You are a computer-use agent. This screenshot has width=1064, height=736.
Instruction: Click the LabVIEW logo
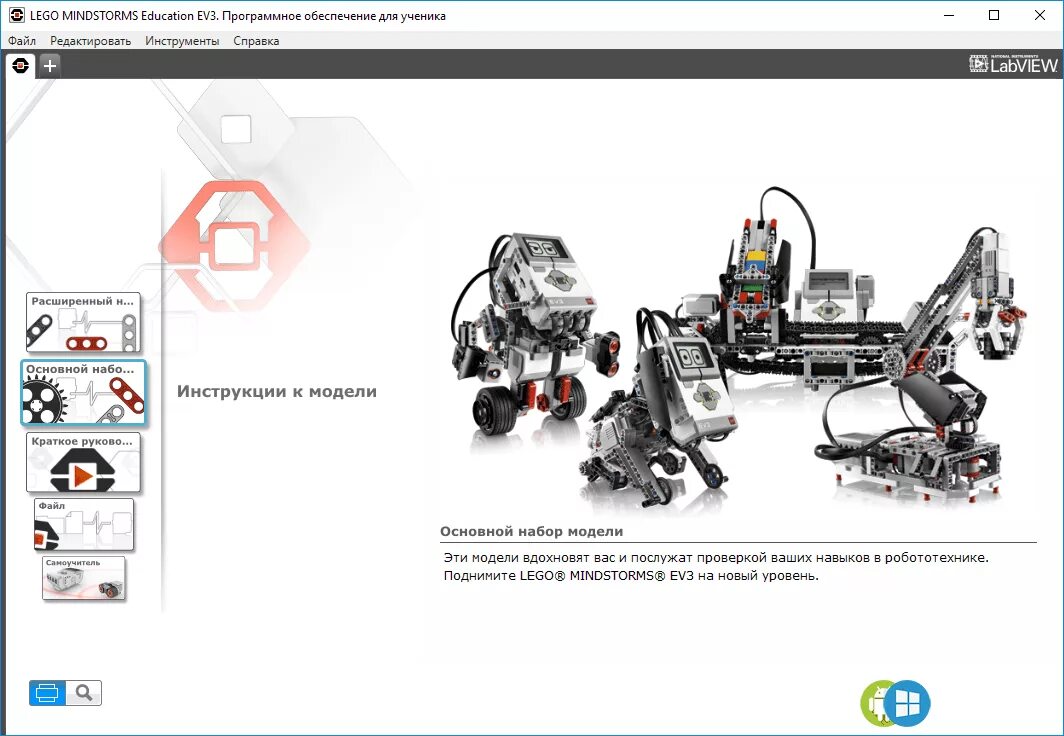(1014, 64)
